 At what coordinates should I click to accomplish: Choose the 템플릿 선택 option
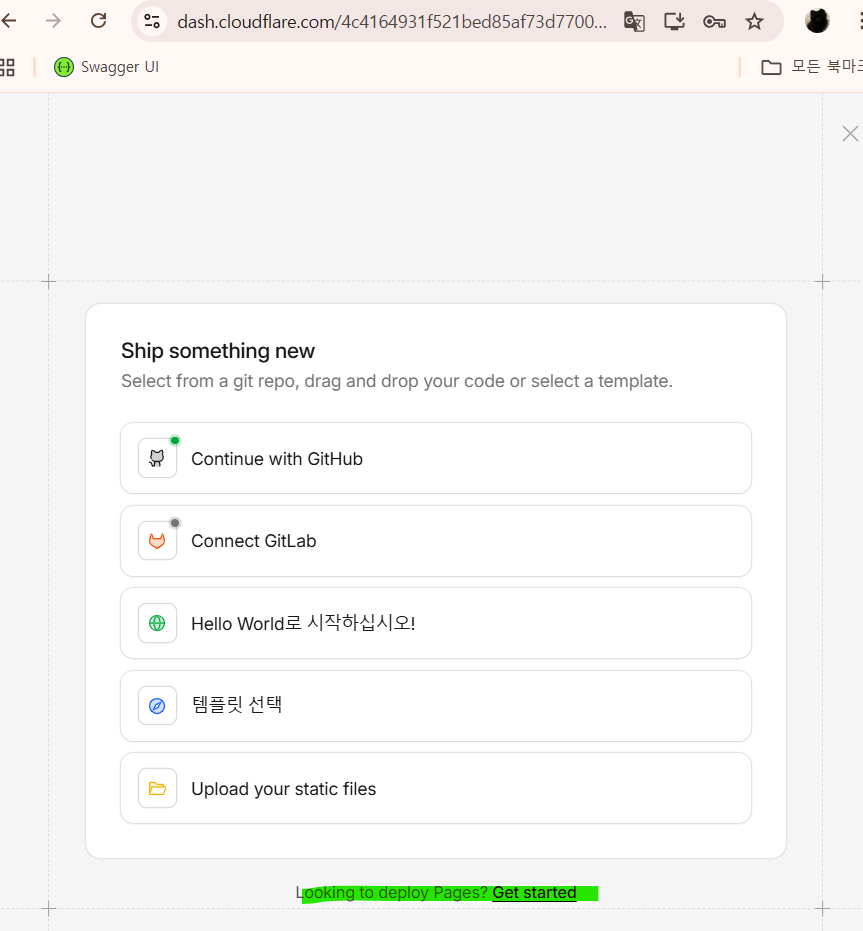[x=436, y=706]
